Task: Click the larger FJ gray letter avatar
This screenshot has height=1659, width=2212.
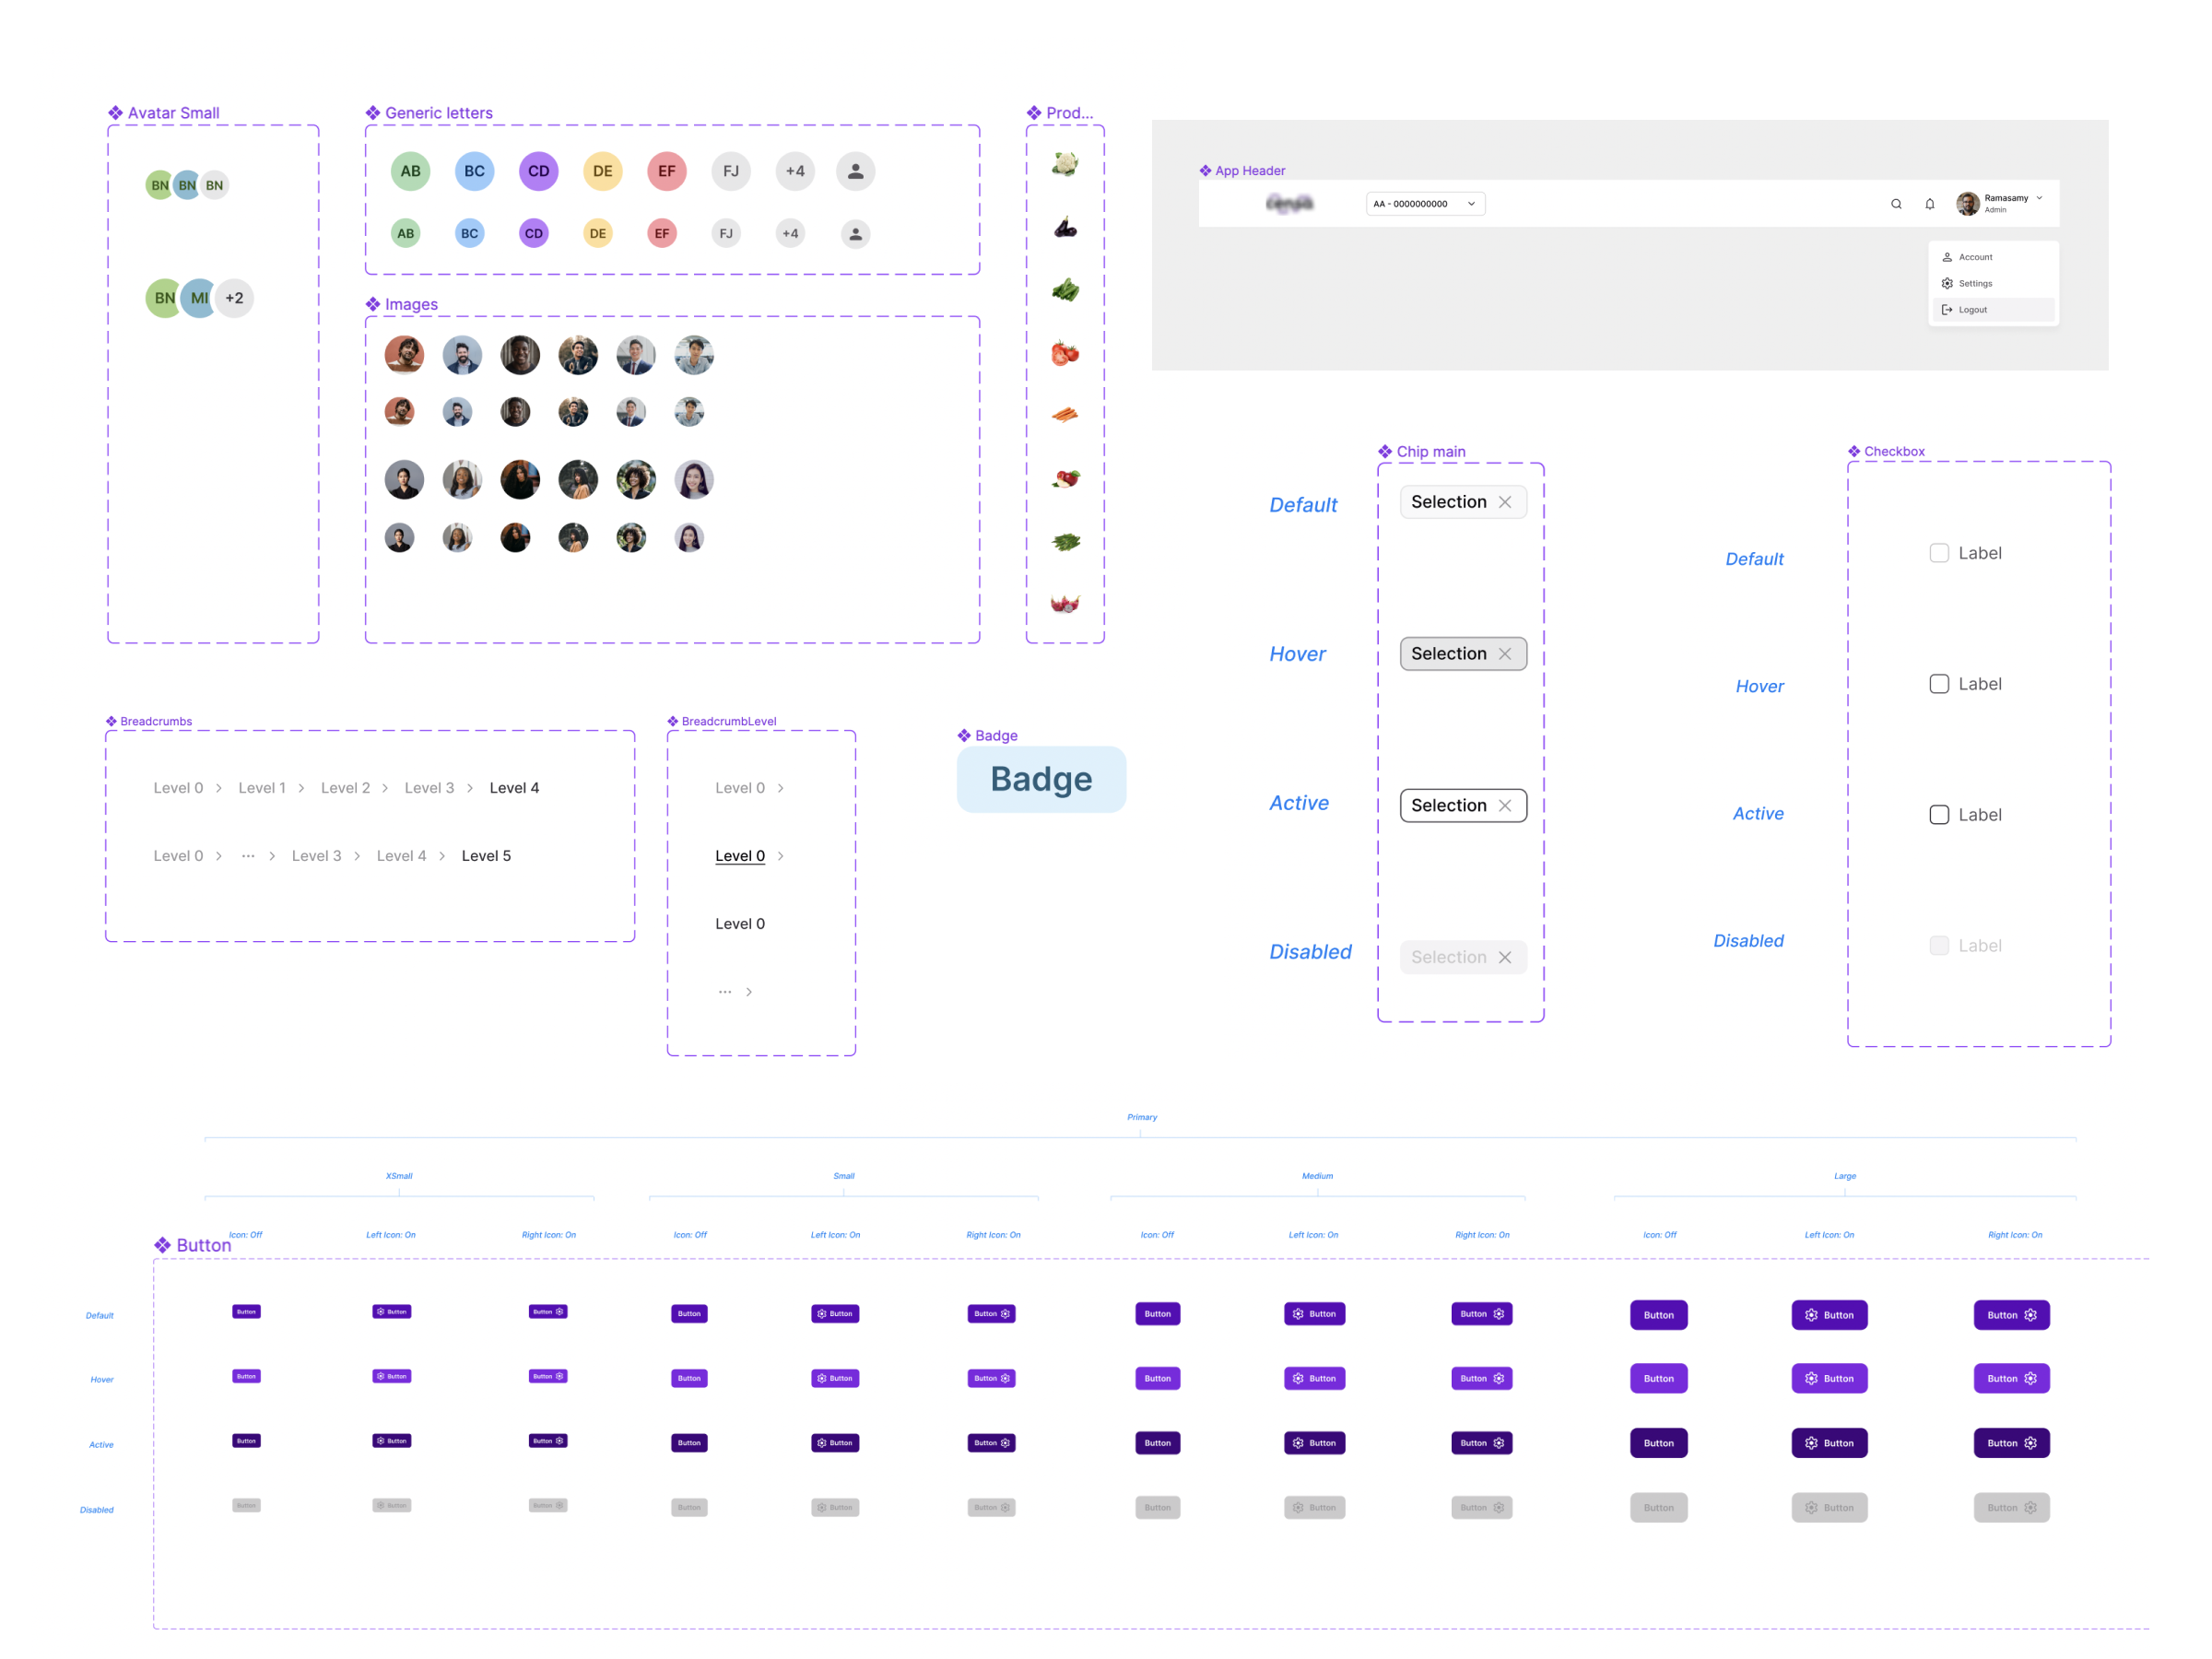Action: pos(731,171)
